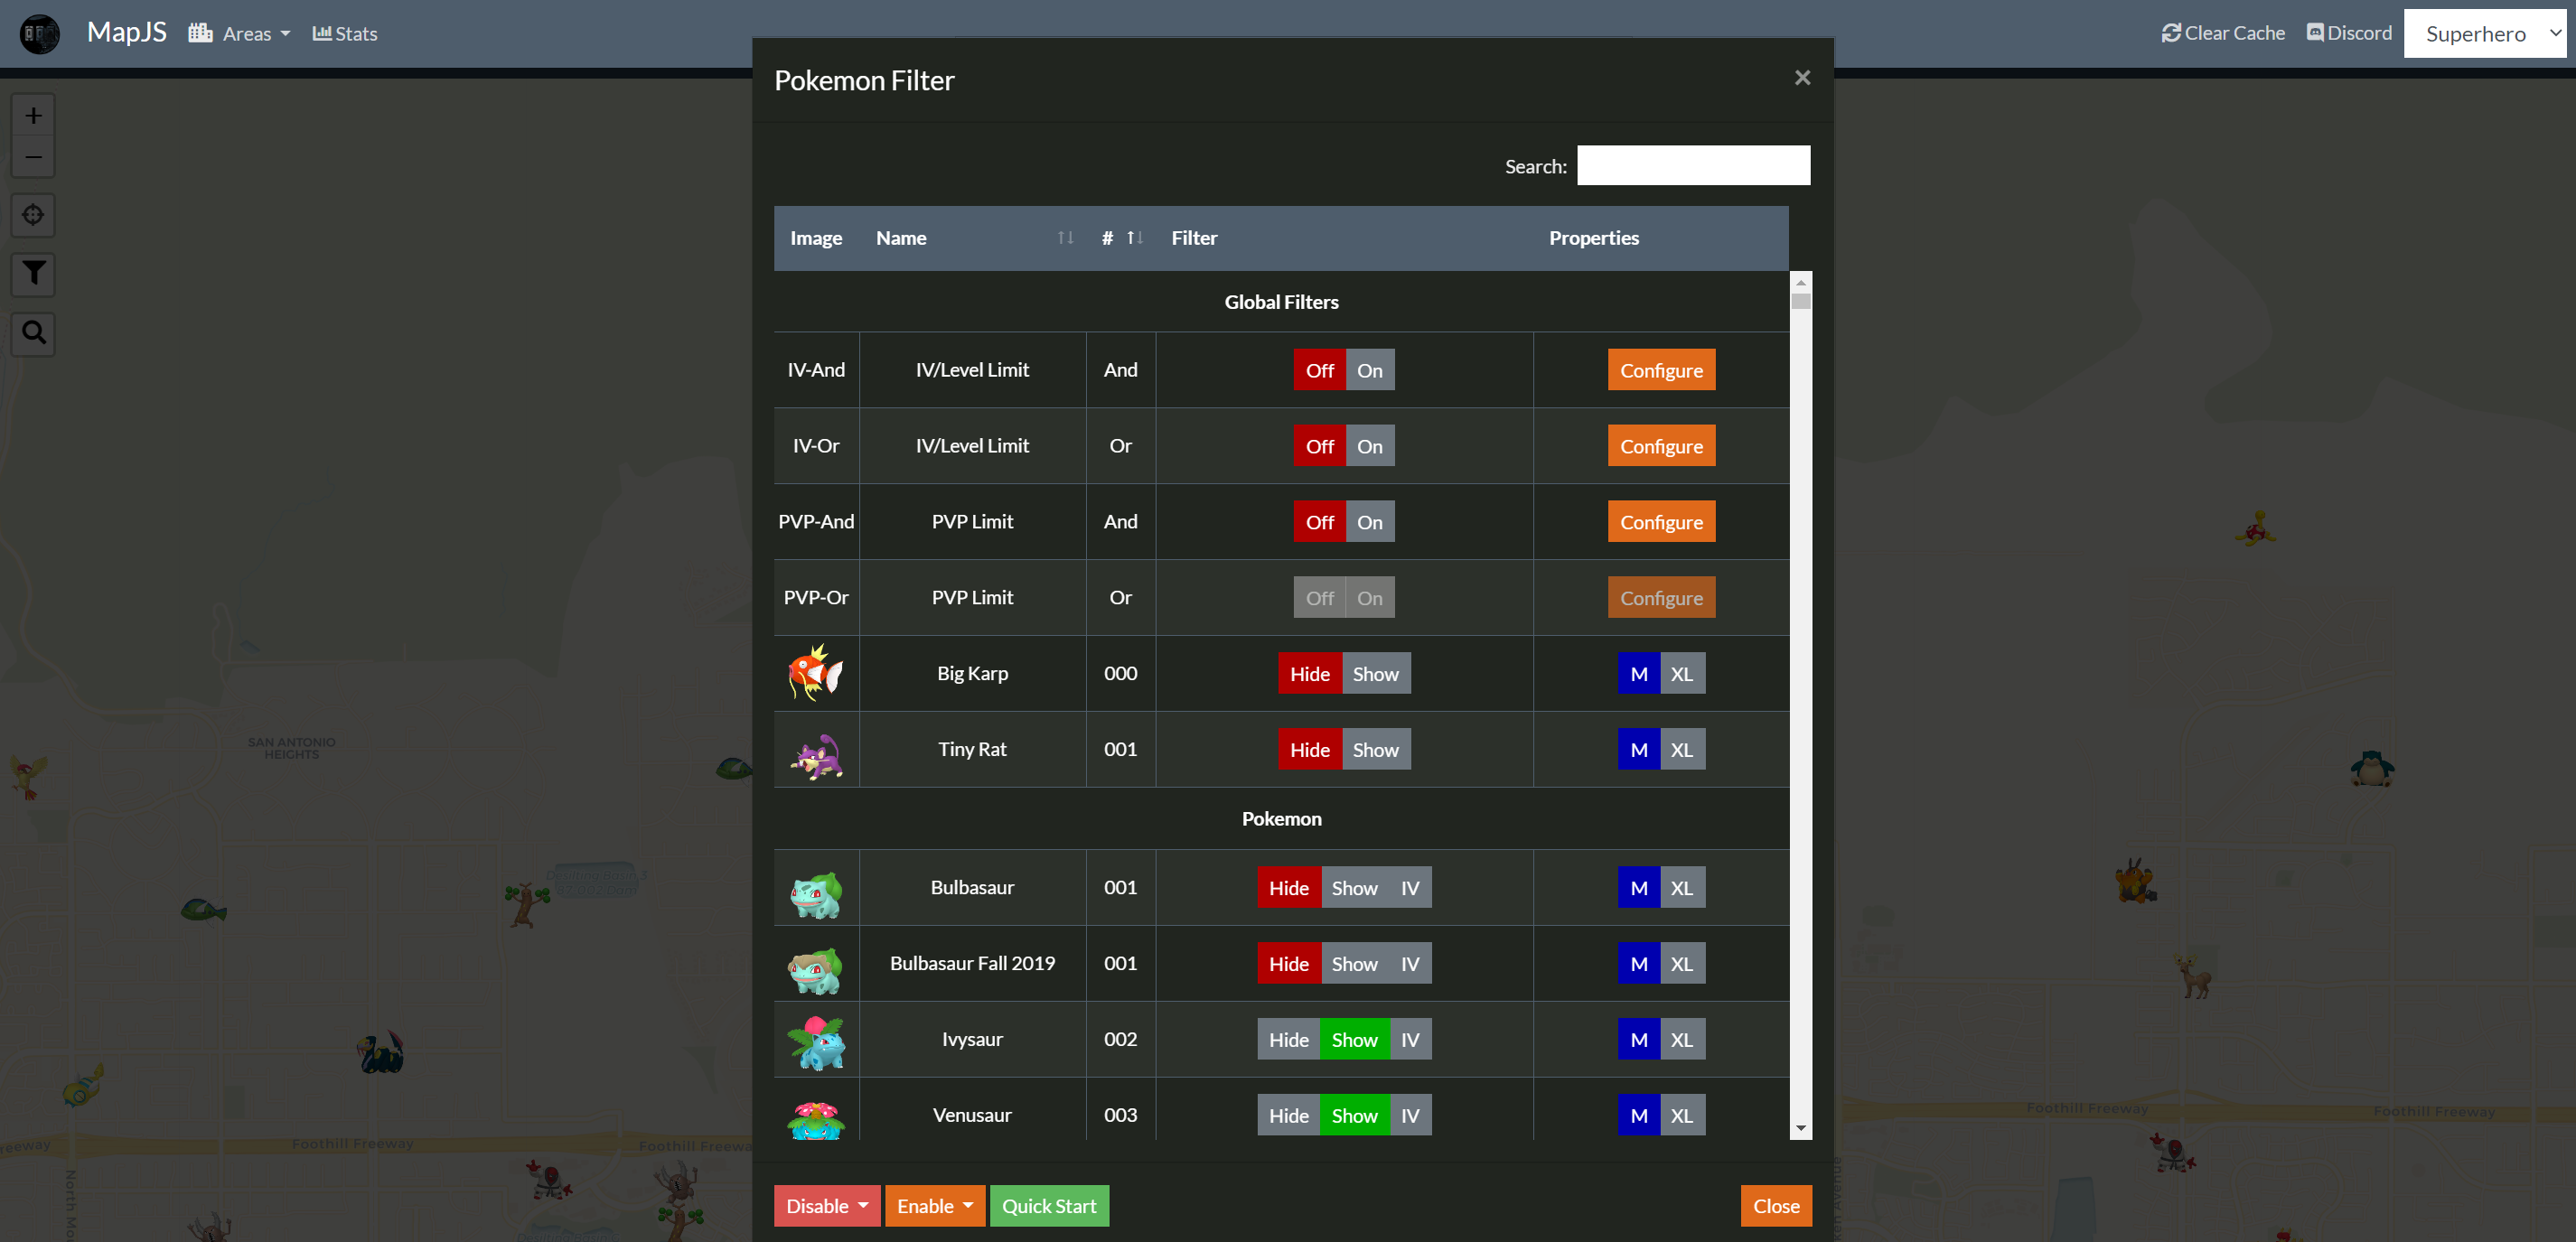The height and width of the screenshot is (1242, 2576).
Task: Click the map zoom in plus icon
Action: point(33,116)
